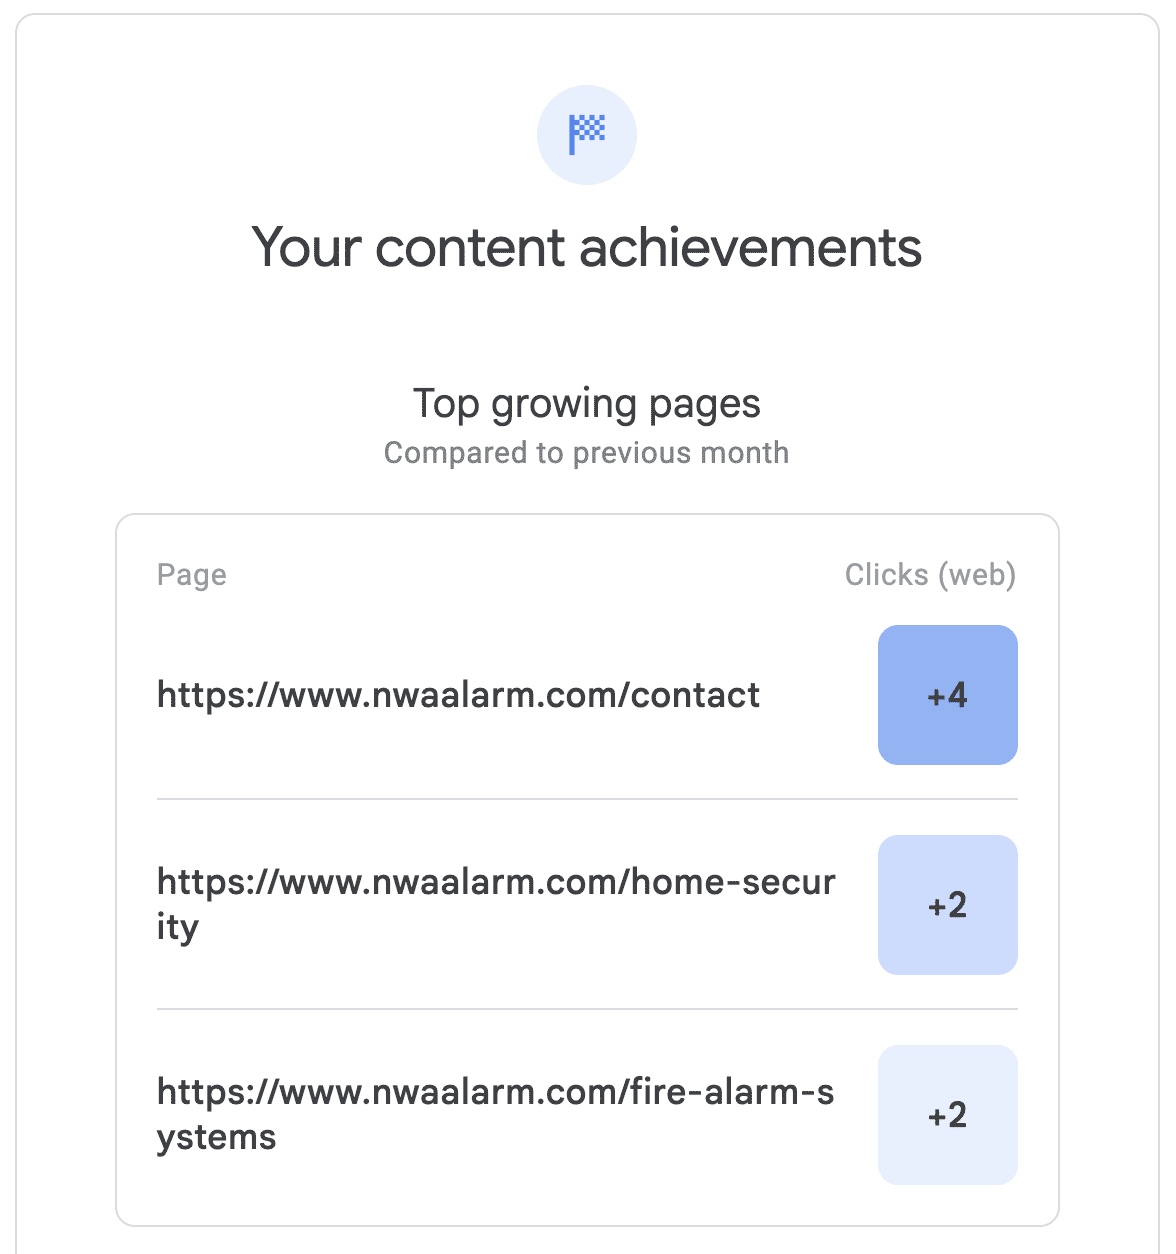Click the checkered flag achievements icon
The width and height of the screenshot is (1176, 1254).
coord(587,135)
